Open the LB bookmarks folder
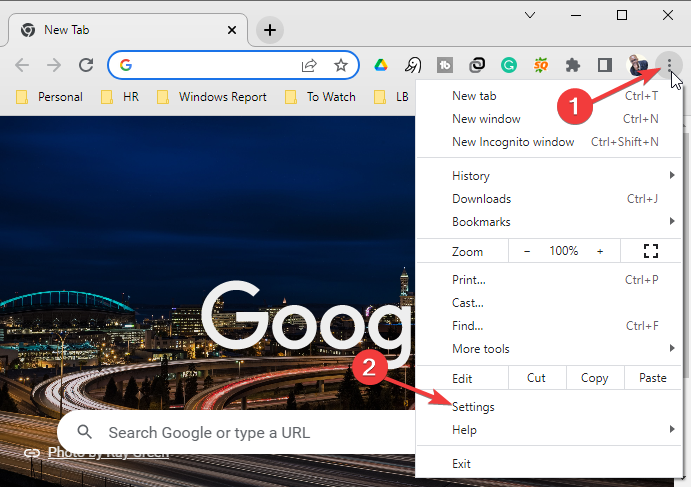This screenshot has height=487, width=691. 391,97
